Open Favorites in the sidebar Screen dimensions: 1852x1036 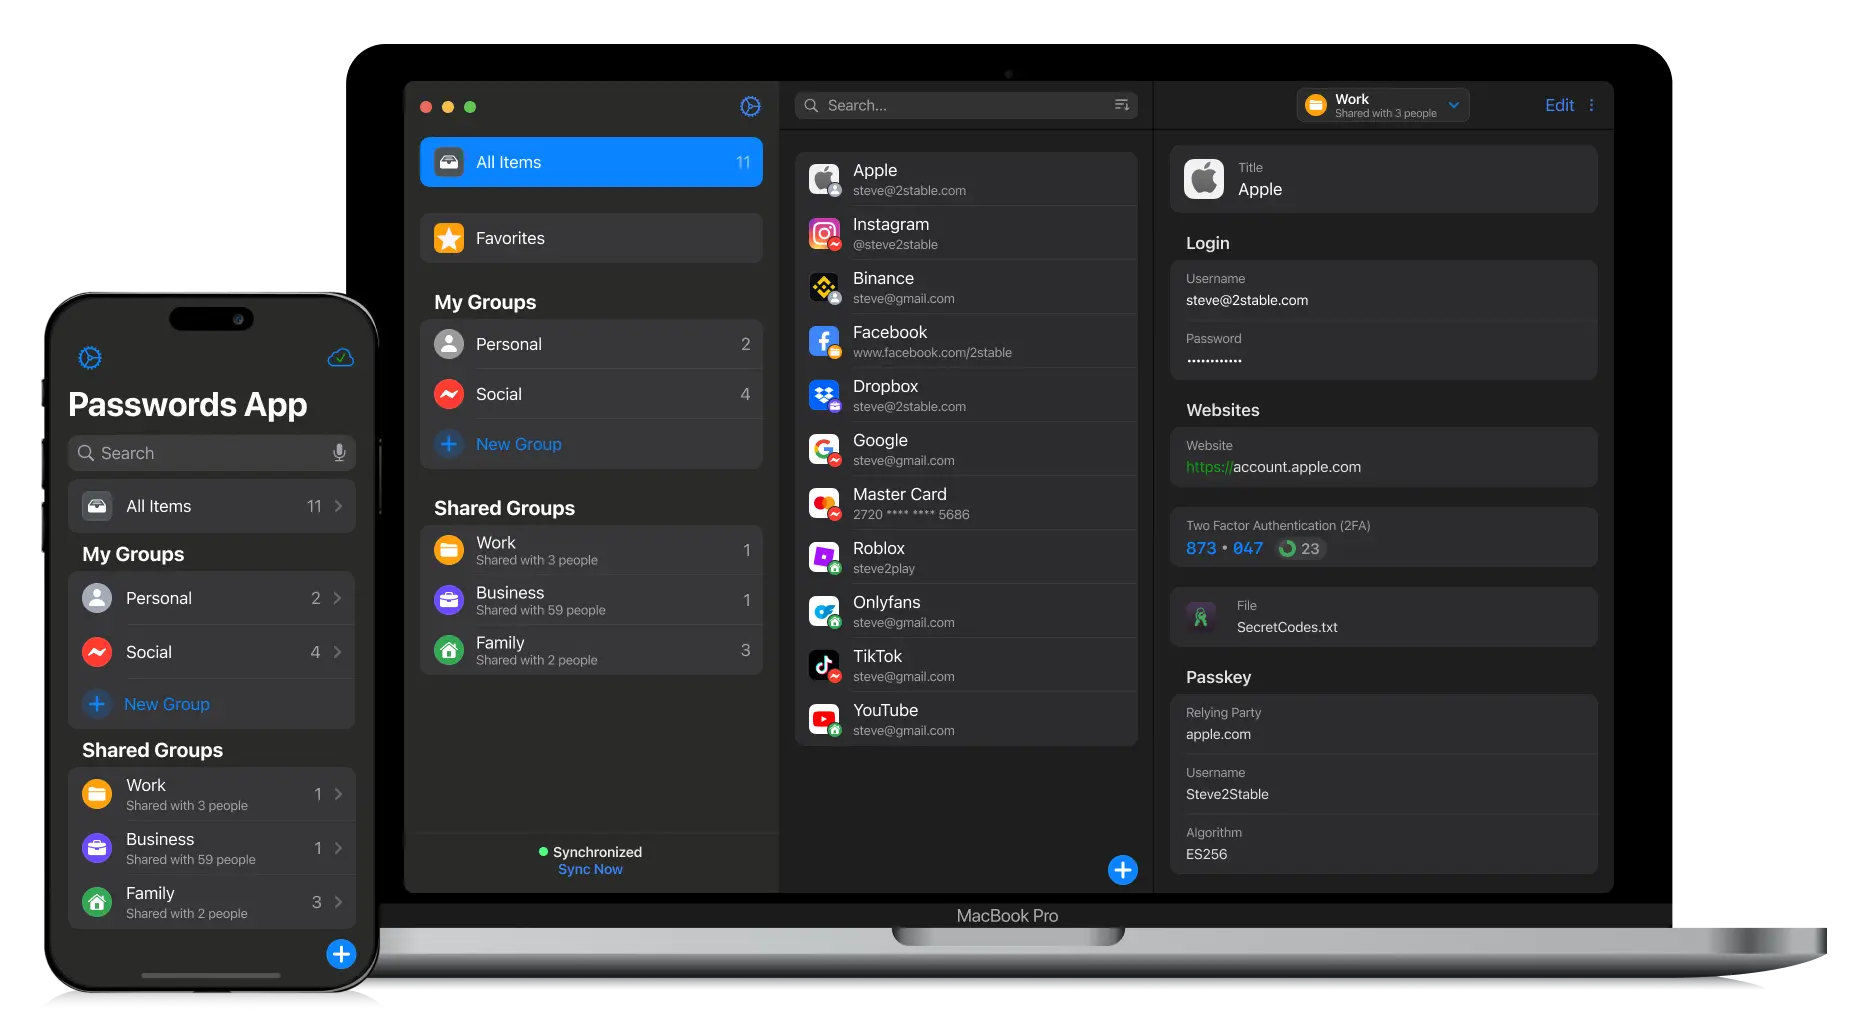tap(591, 238)
